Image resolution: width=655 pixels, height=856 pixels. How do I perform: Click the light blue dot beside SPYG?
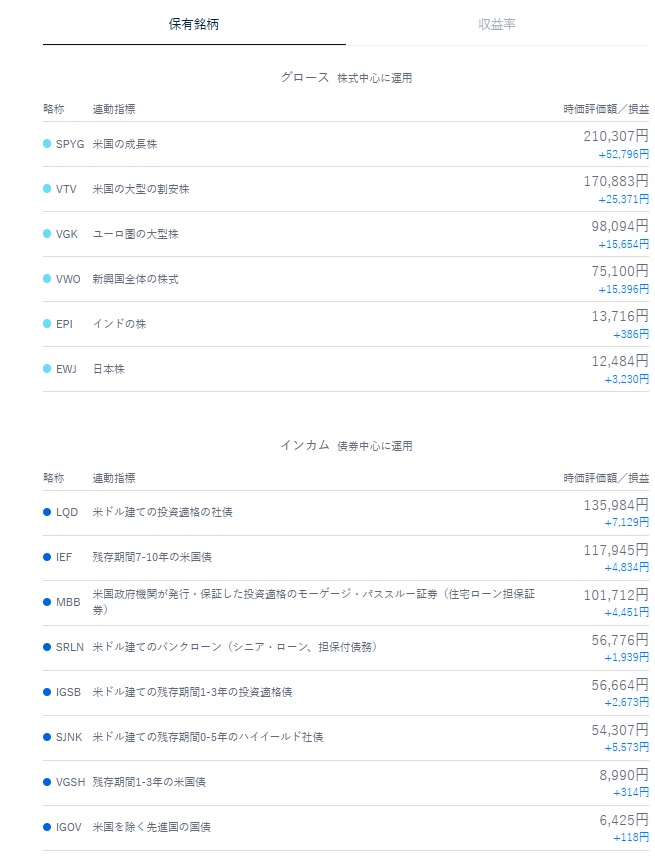click(x=47, y=144)
